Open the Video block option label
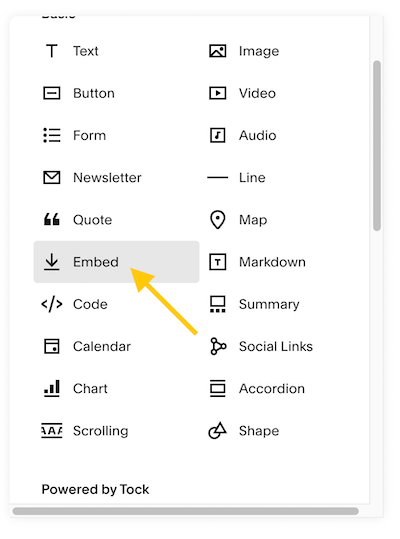The width and height of the screenshot is (400, 539). [257, 93]
